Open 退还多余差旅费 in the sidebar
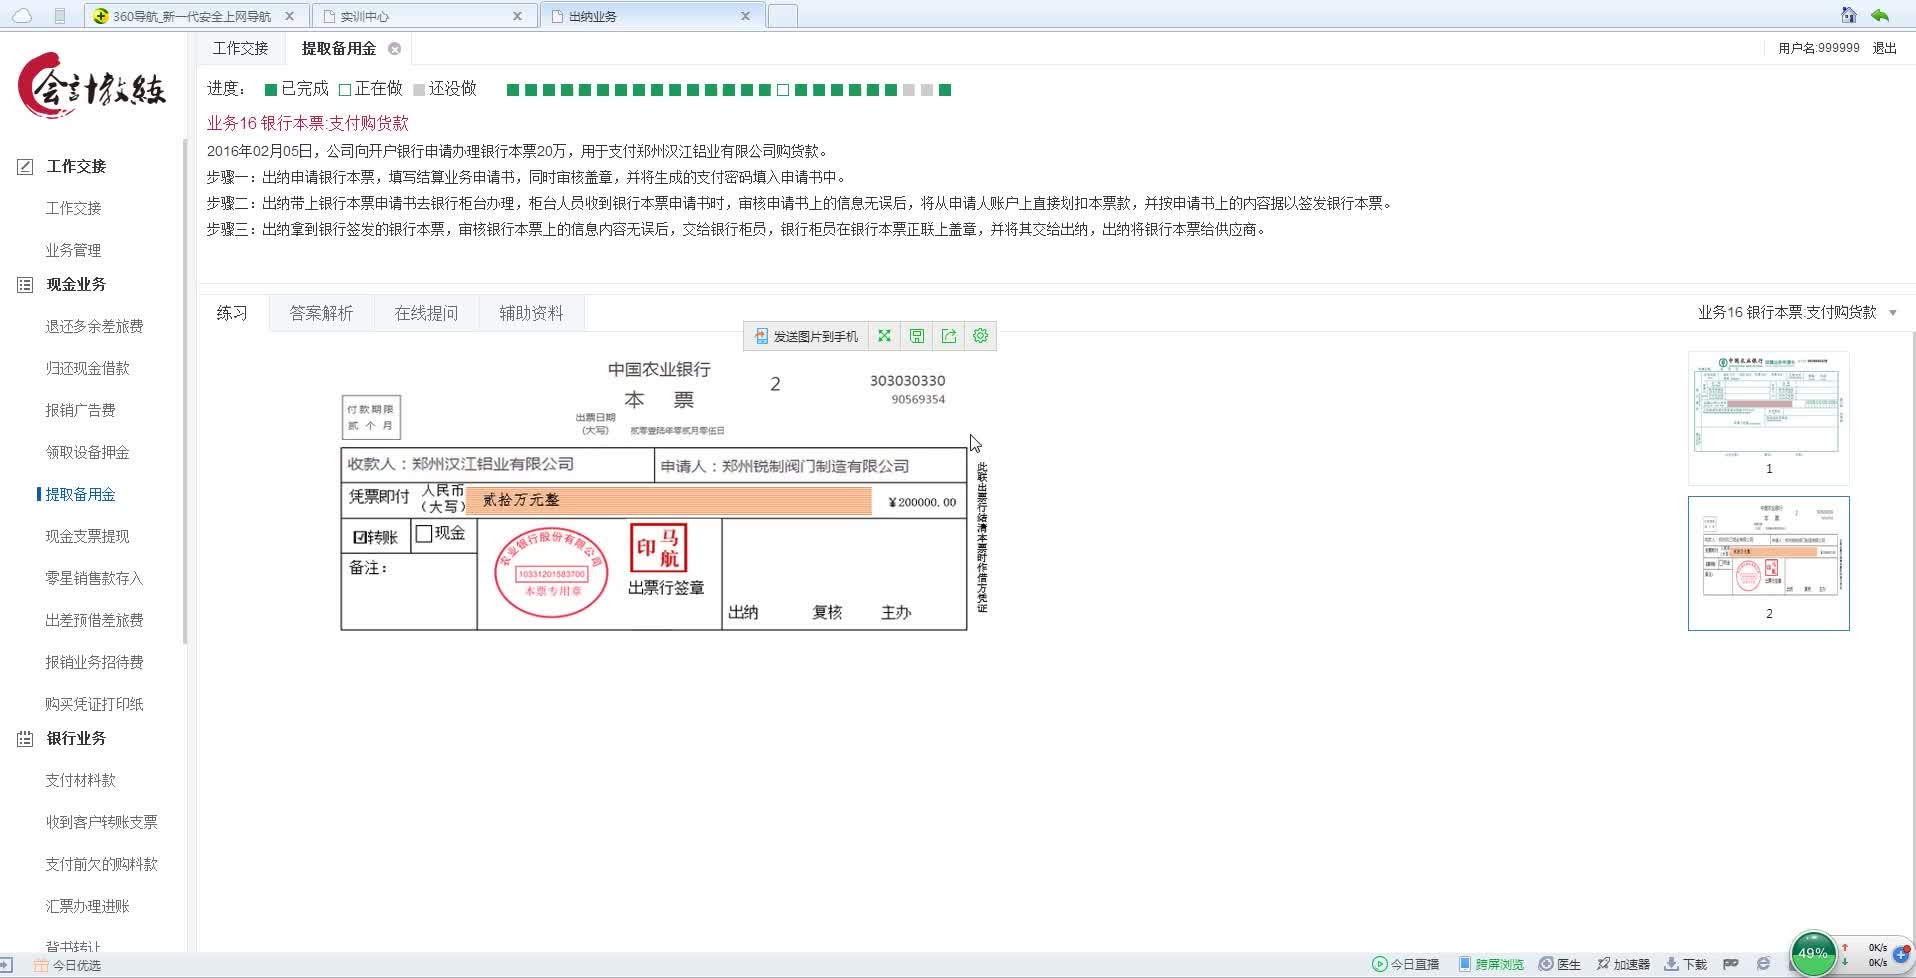Viewport: 1916px width, 978px height. click(x=94, y=326)
